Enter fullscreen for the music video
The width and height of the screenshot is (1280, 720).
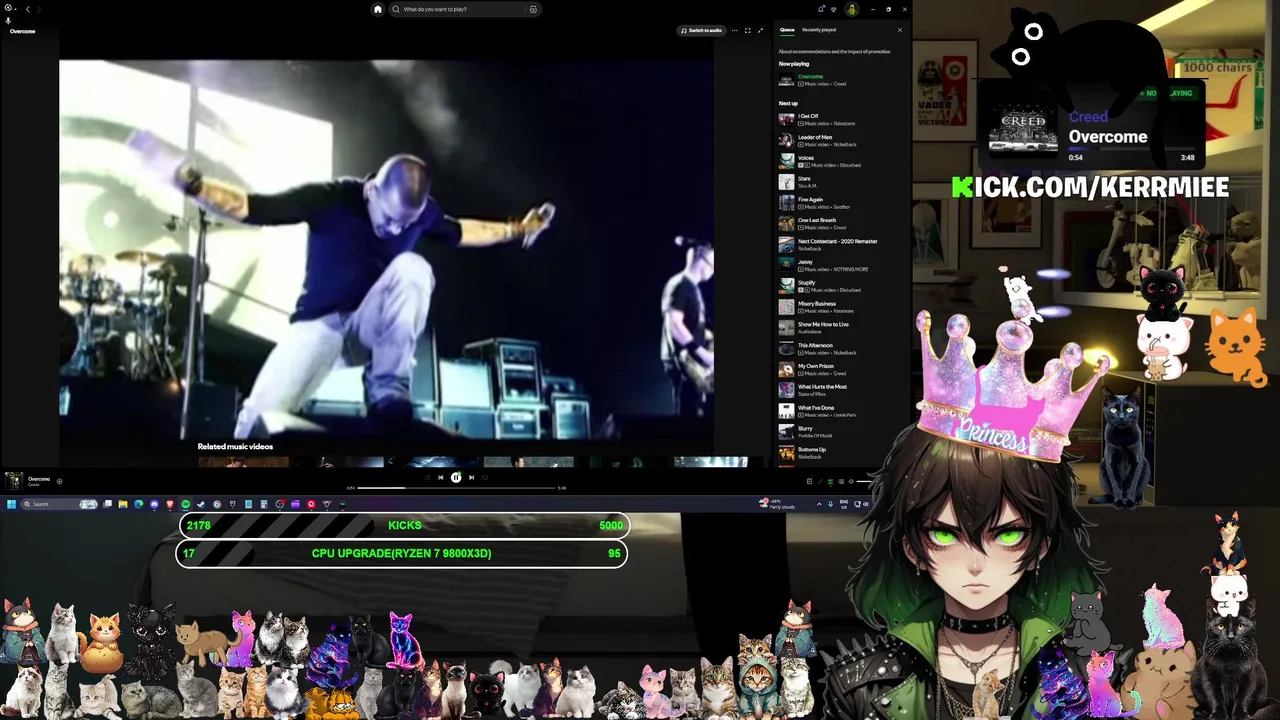coord(747,30)
